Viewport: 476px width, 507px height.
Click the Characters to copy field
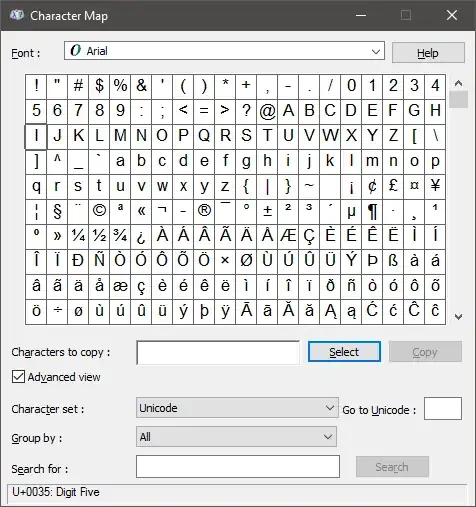(218, 352)
